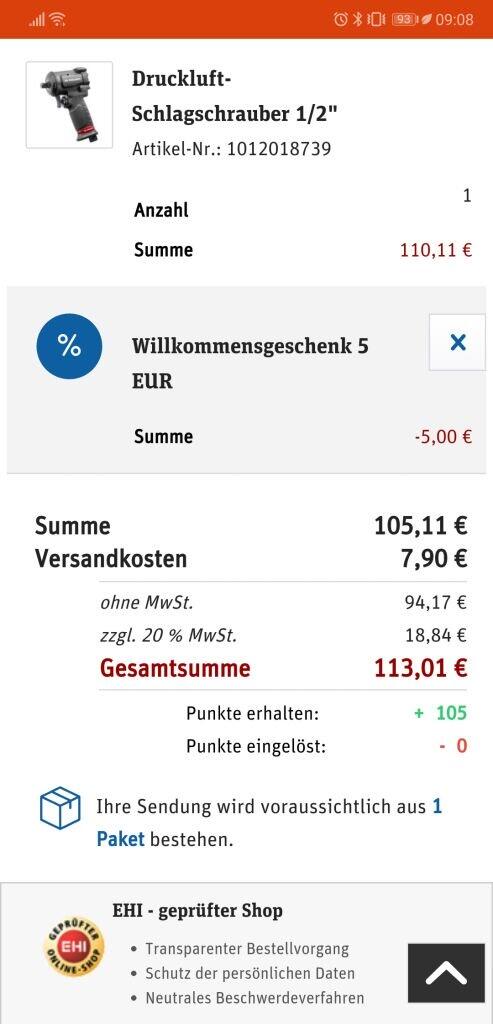Tap the signal strength icon
The width and height of the screenshot is (493, 1024).
pos(37,20)
